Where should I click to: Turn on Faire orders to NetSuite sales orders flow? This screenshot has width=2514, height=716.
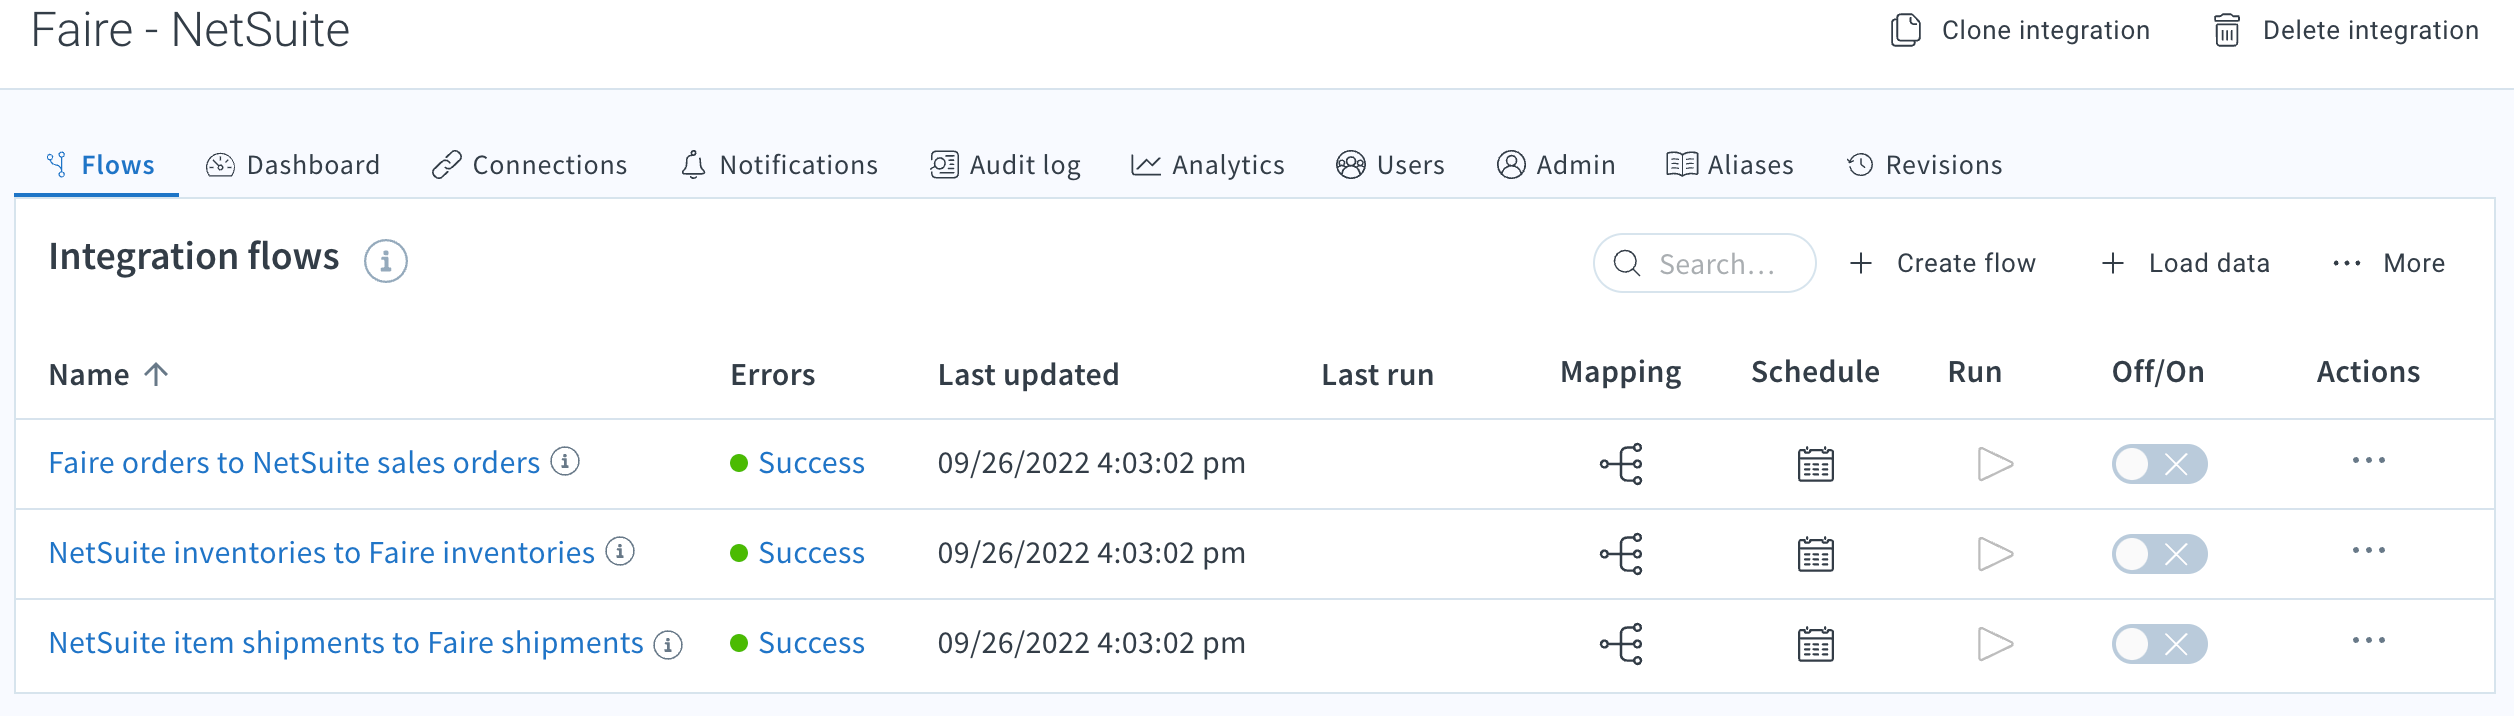(x=2159, y=464)
